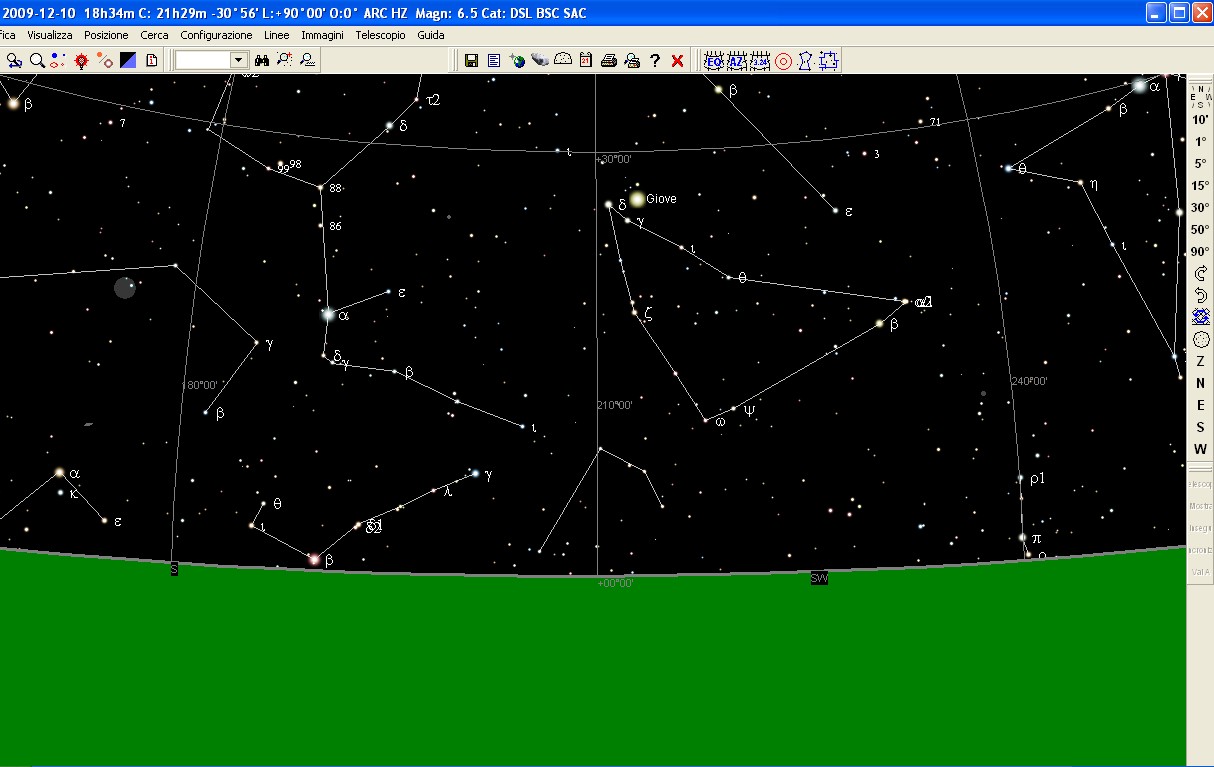This screenshot has height=767, width=1214.
Task: Click the printer icon
Action: [x=609, y=61]
